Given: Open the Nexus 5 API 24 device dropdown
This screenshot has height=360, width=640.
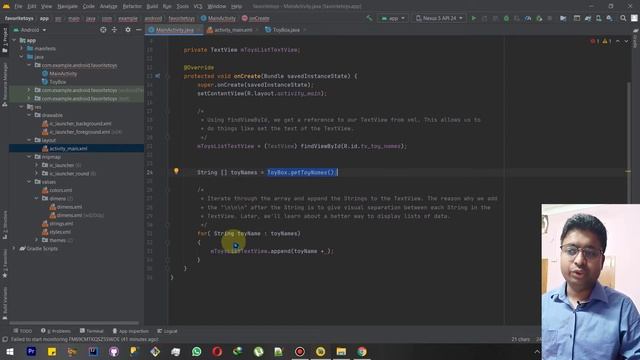Looking at the screenshot, I should pos(439,18).
